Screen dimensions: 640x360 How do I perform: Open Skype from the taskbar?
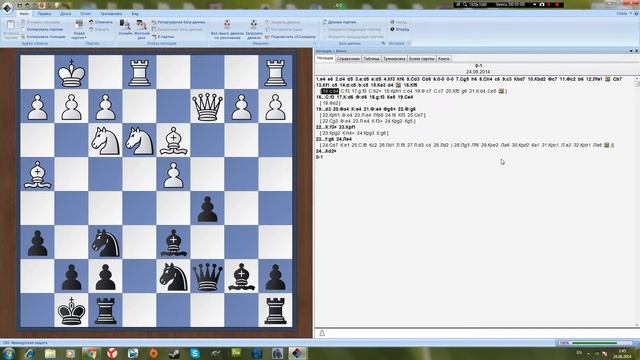point(195,353)
